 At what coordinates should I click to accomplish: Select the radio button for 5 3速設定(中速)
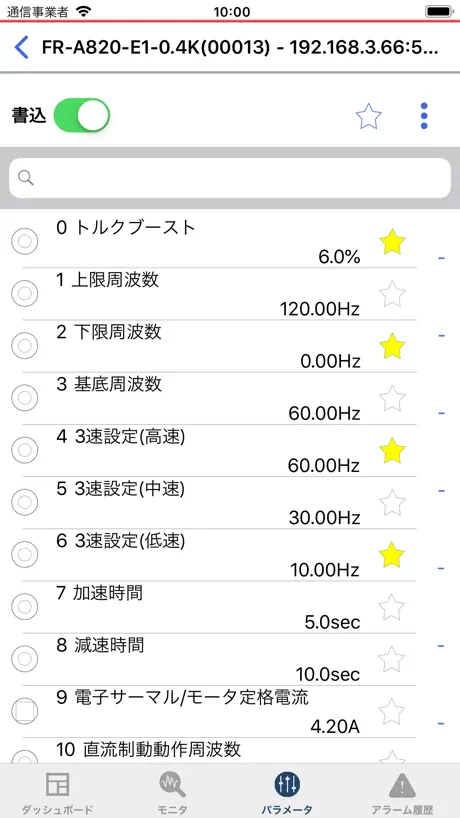[25, 502]
